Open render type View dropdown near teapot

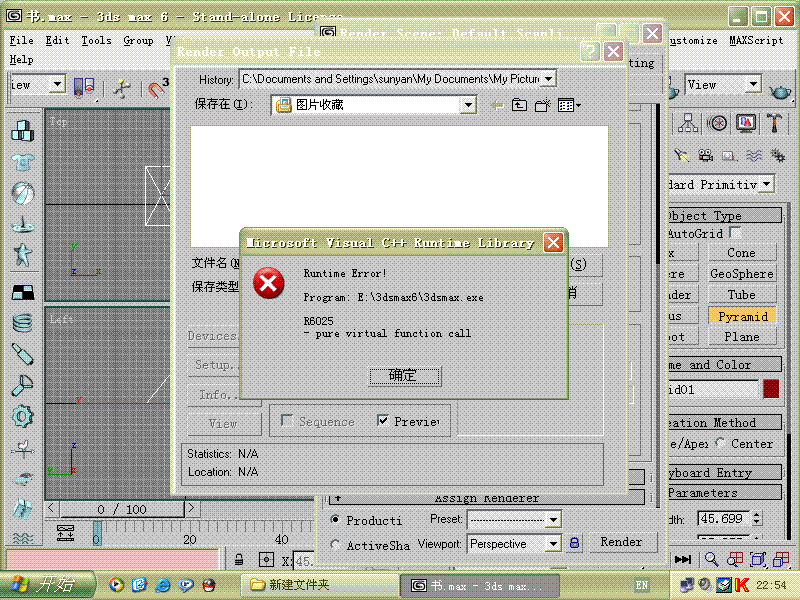point(753,84)
